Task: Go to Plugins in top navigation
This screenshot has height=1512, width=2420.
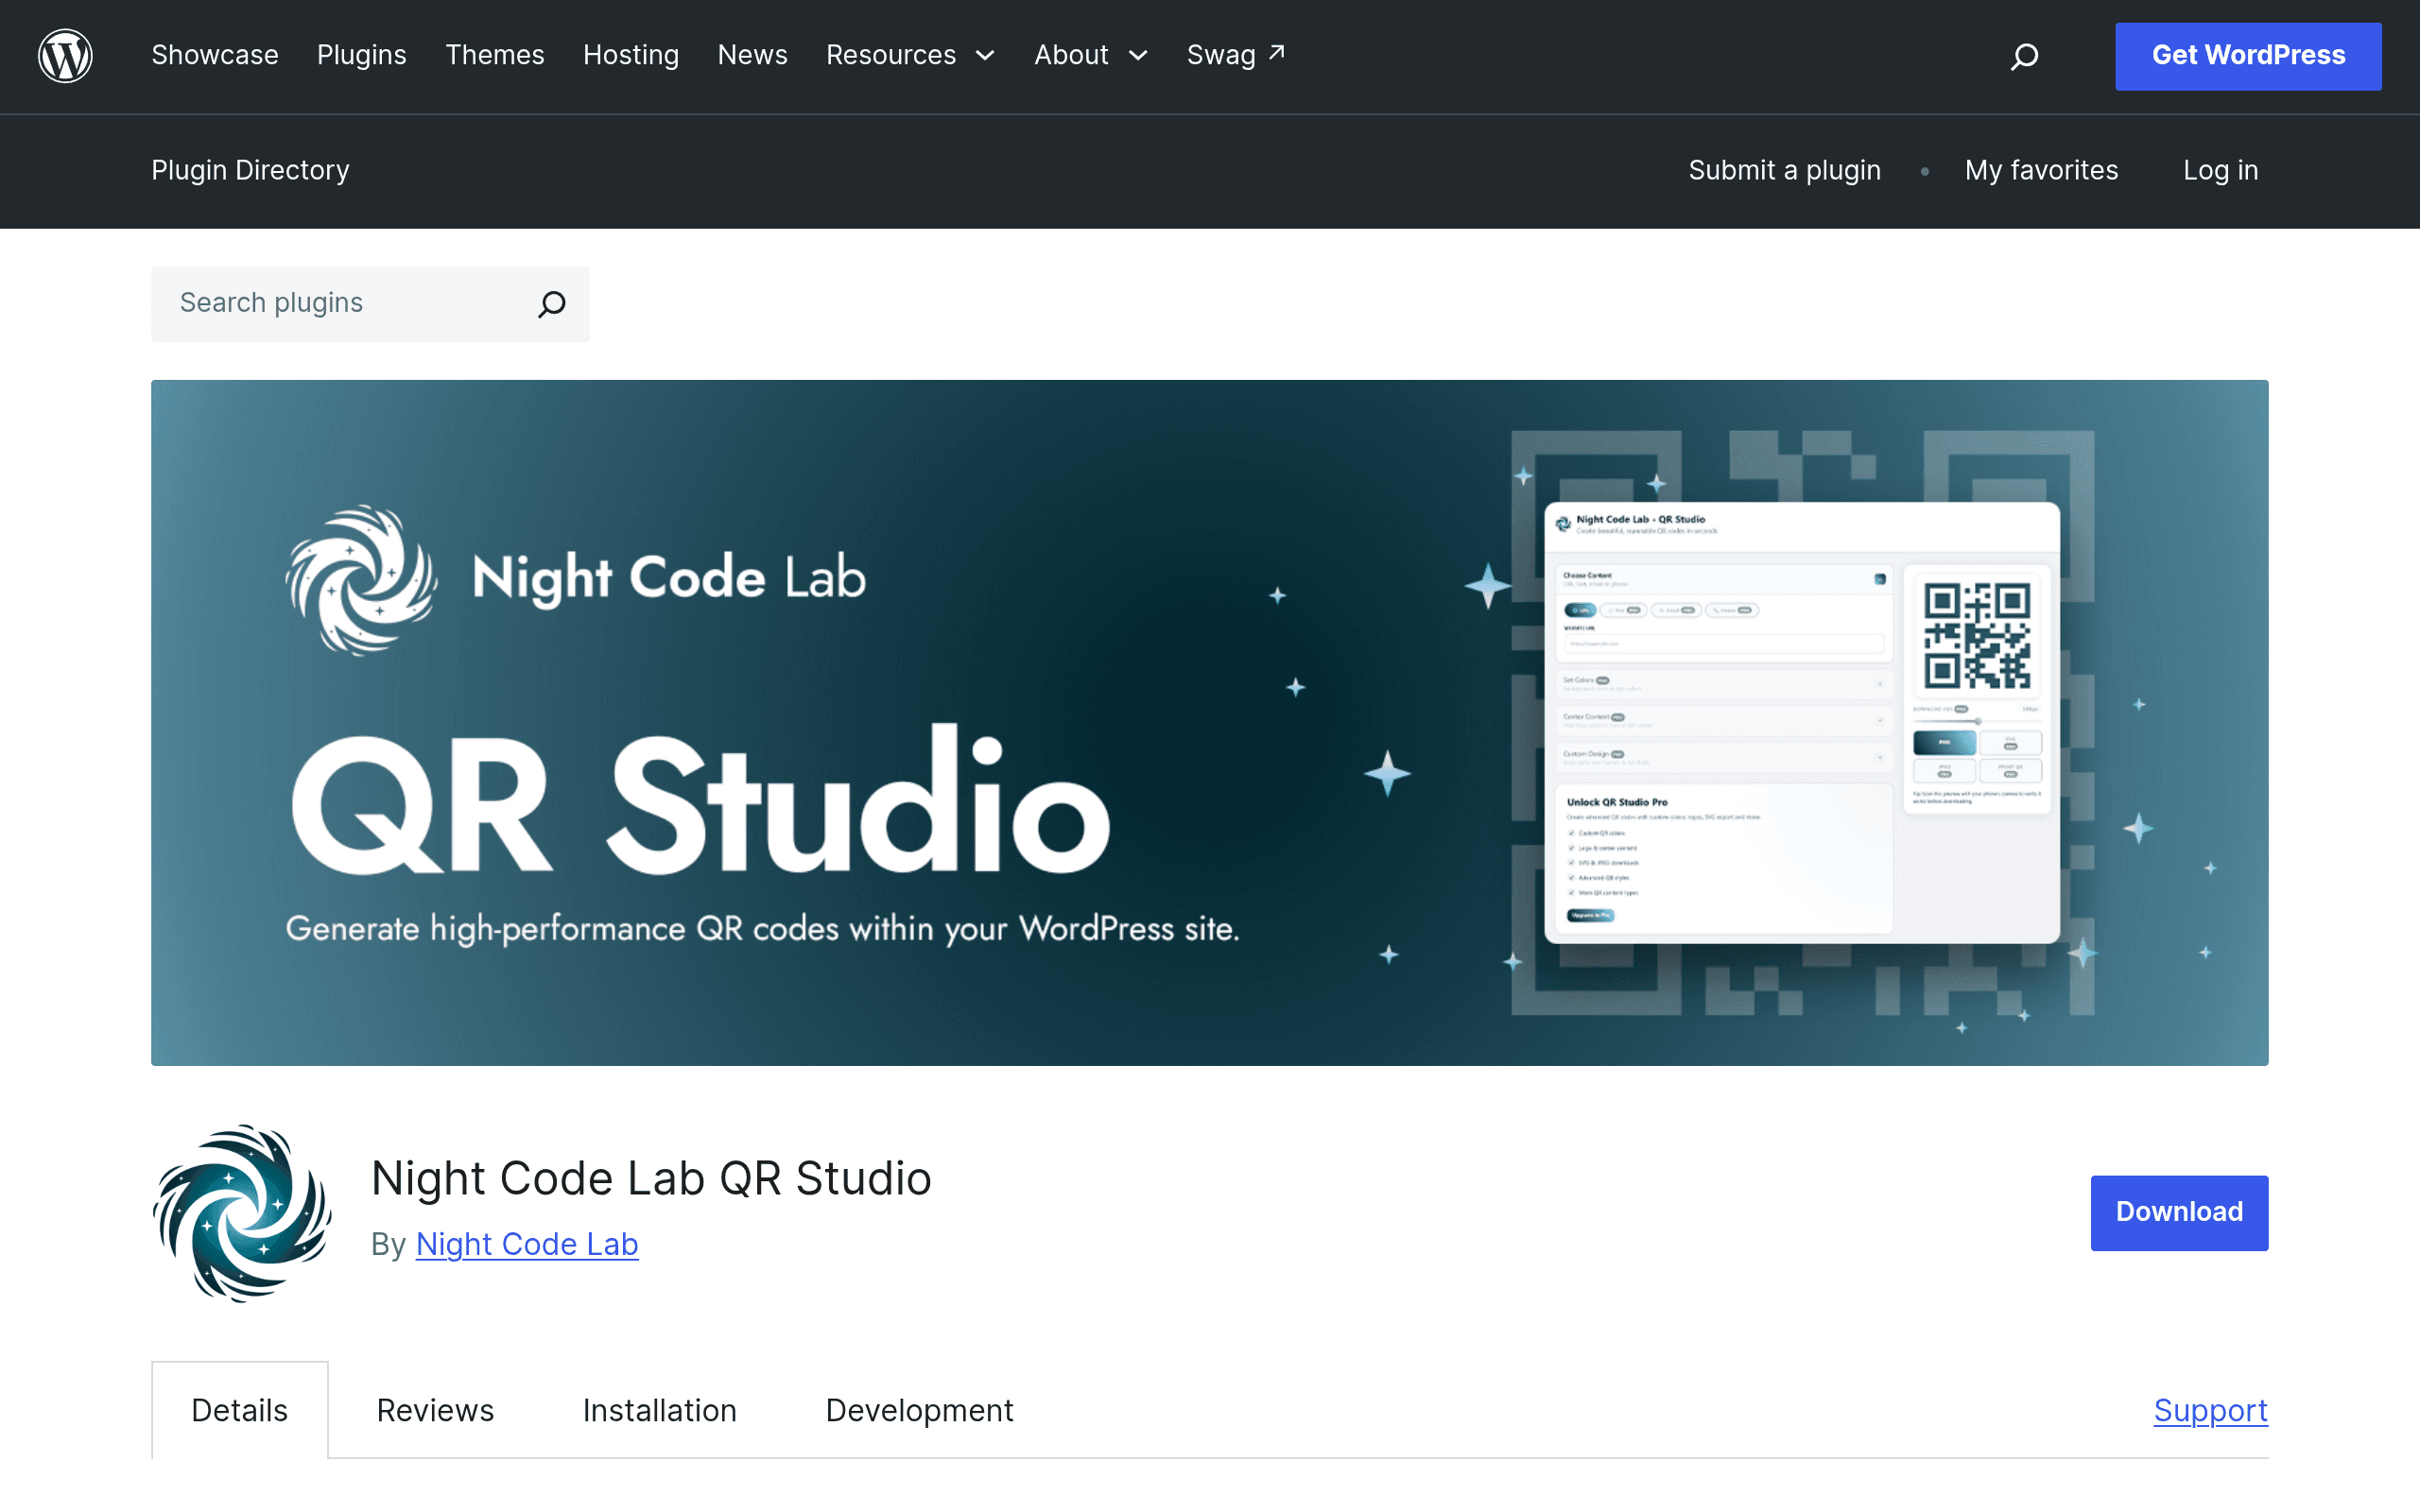Action: [x=362, y=55]
